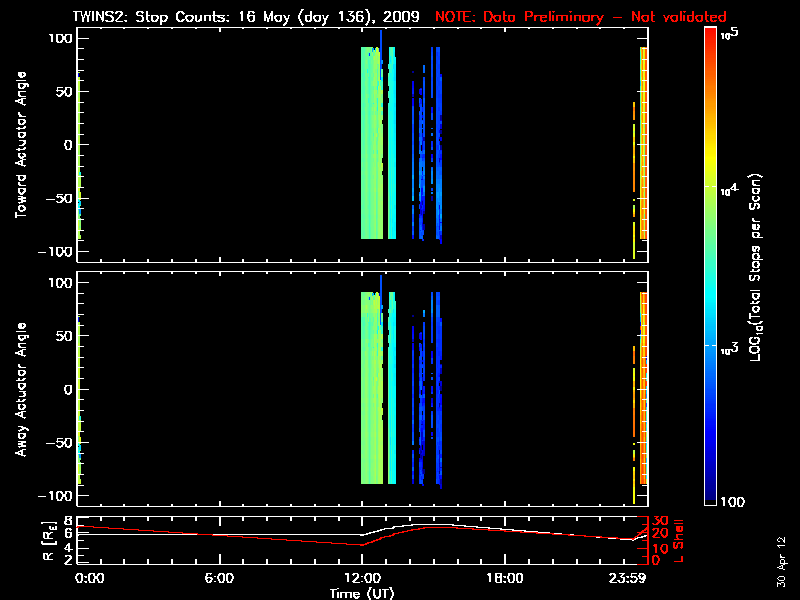This screenshot has height=600, width=800.
Task: Click the orange band at Toward panel's right edge
Action: coord(644,140)
